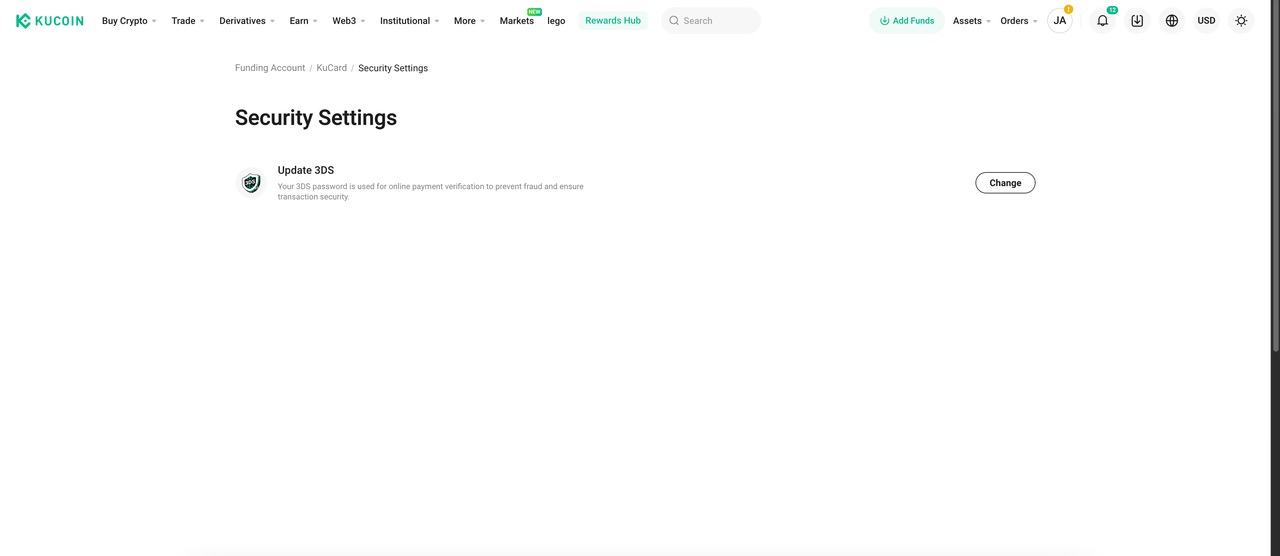Open the Web3 menu

(349, 21)
